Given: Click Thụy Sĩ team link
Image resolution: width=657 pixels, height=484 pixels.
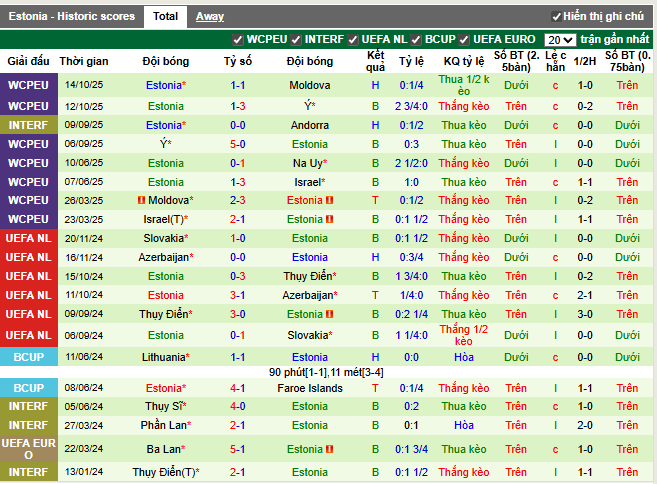Looking at the screenshot, I should (166, 406).
